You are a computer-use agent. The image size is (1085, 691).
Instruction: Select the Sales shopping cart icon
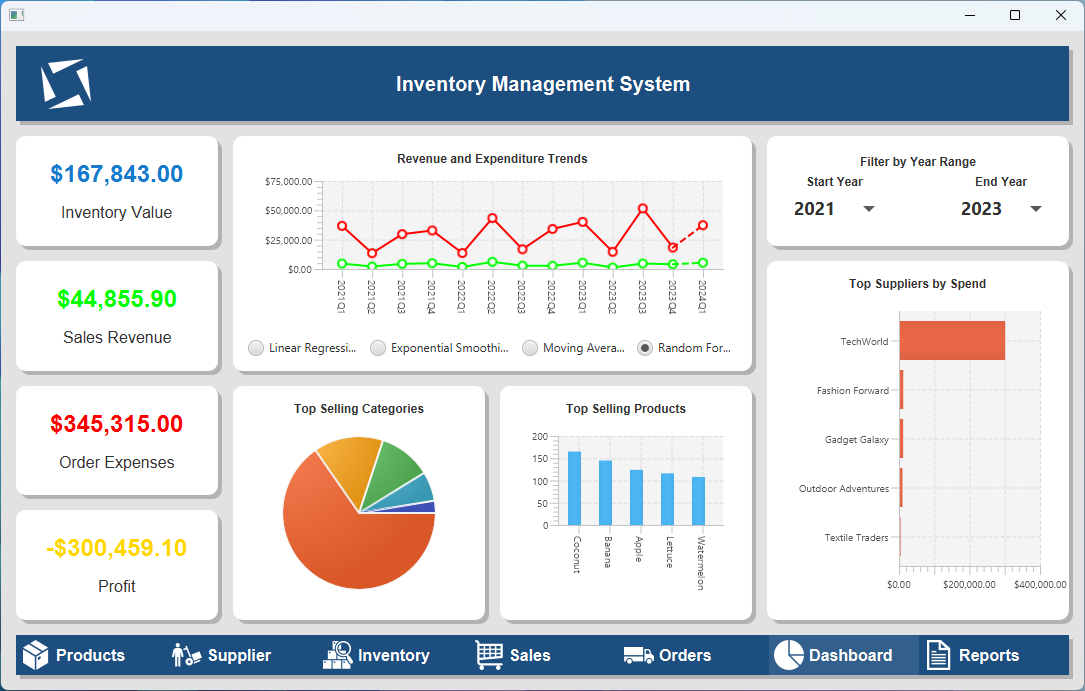(487, 655)
